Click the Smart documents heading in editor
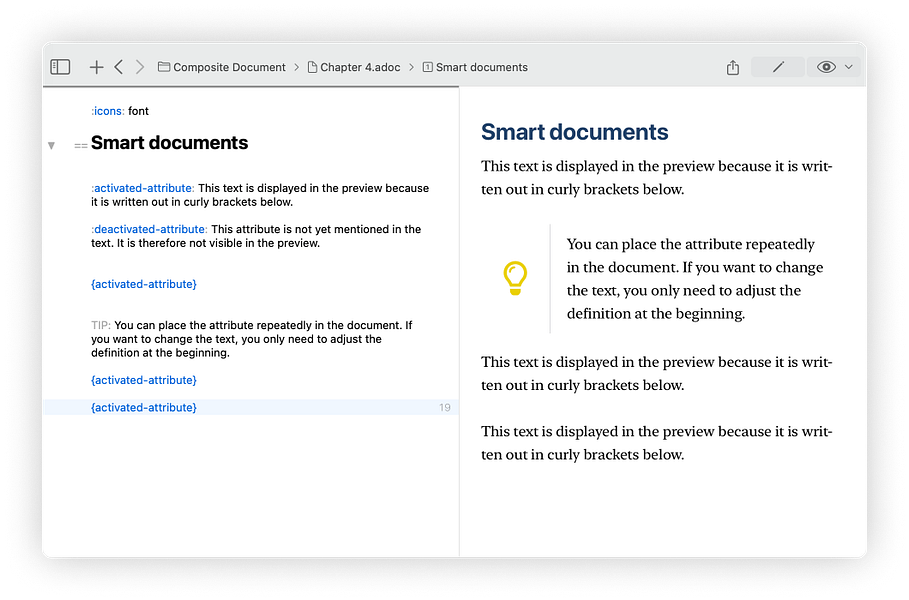This screenshot has height=600, width=909. click(x=169, y=143)
